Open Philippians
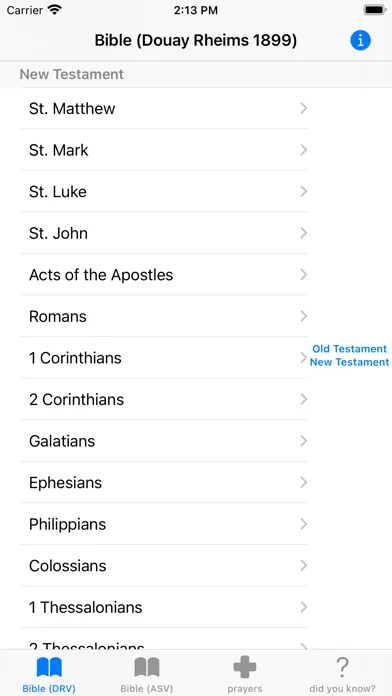 point(164,524)
